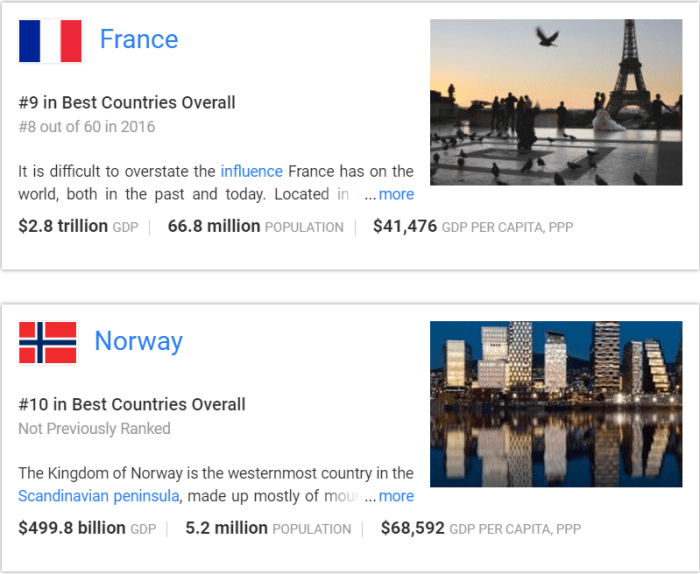Open the France country title link

[139, 40]
